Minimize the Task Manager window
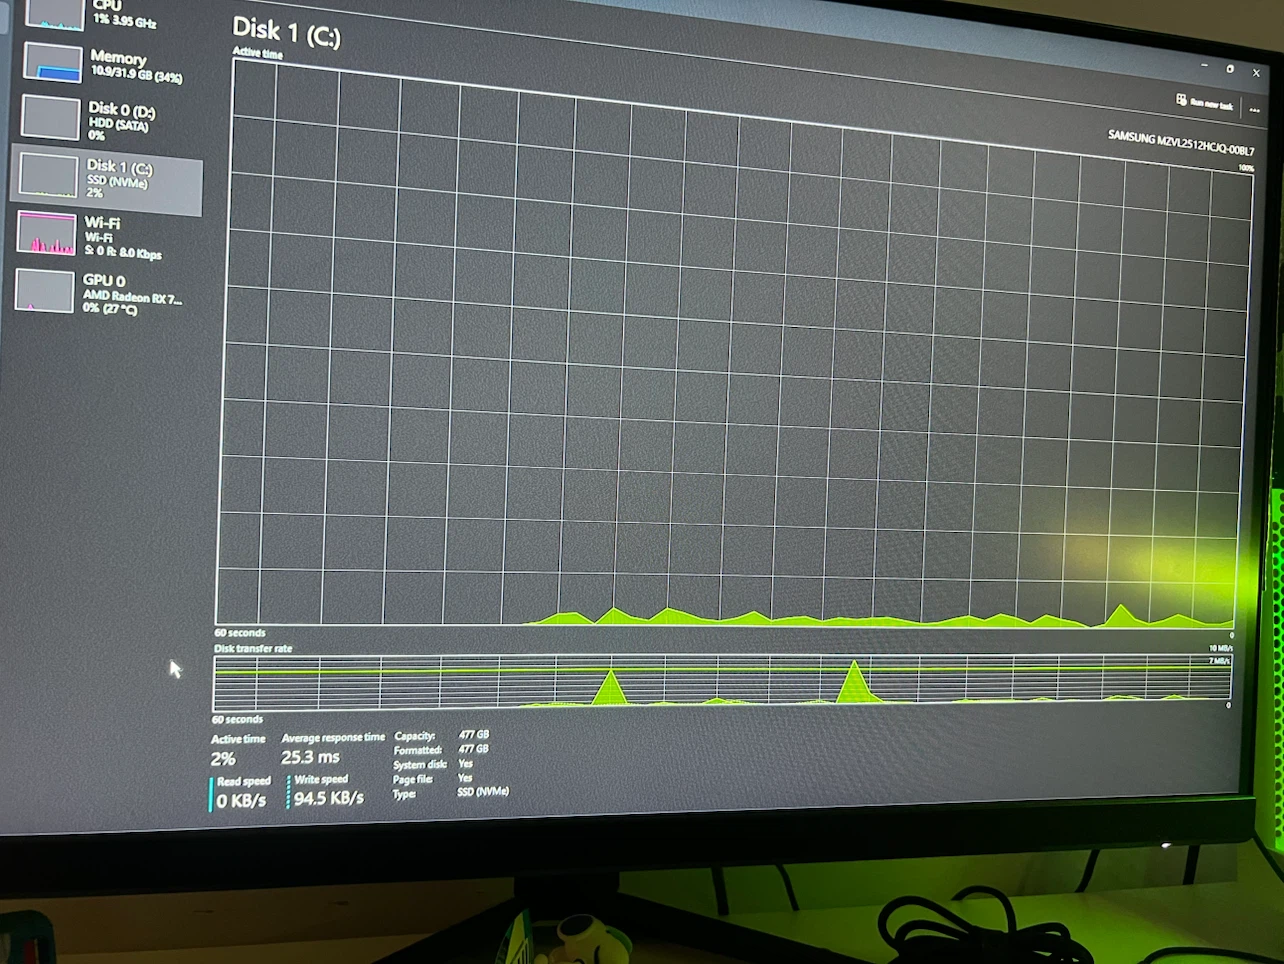Screen dimensions: 1284x964 [x=1204, y=65]
